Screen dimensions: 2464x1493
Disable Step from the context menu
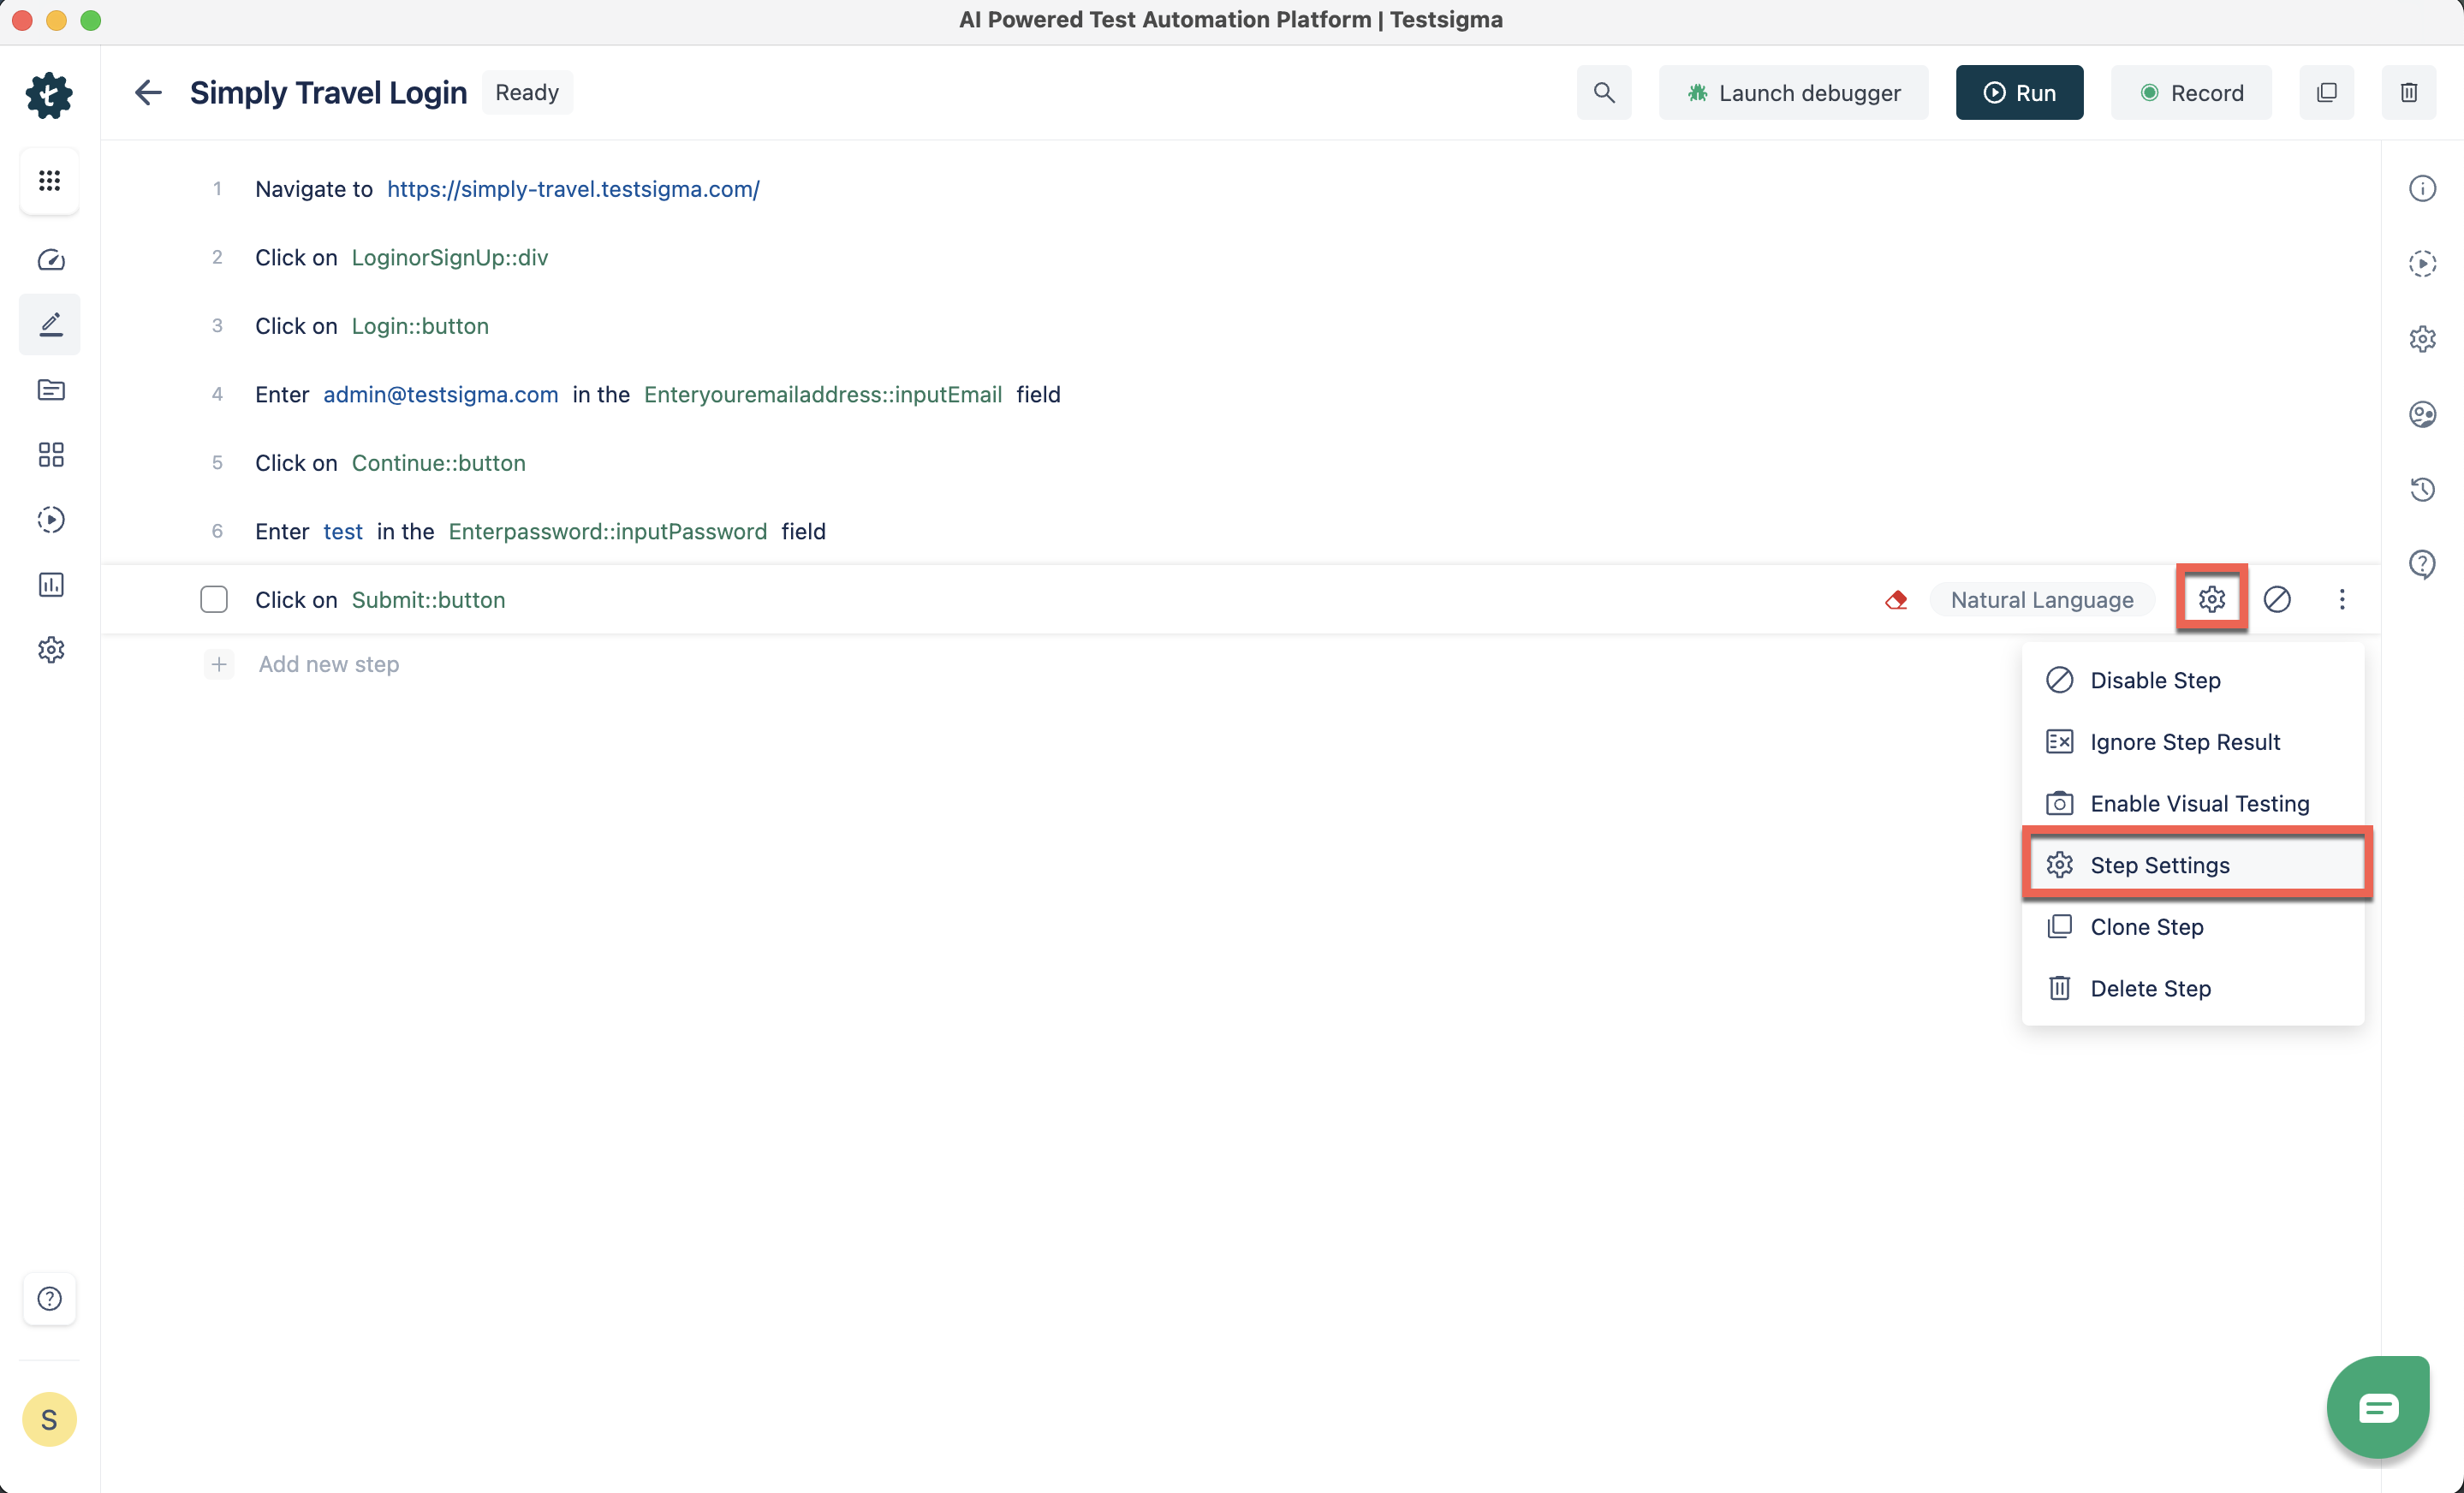click(2154, 680)
